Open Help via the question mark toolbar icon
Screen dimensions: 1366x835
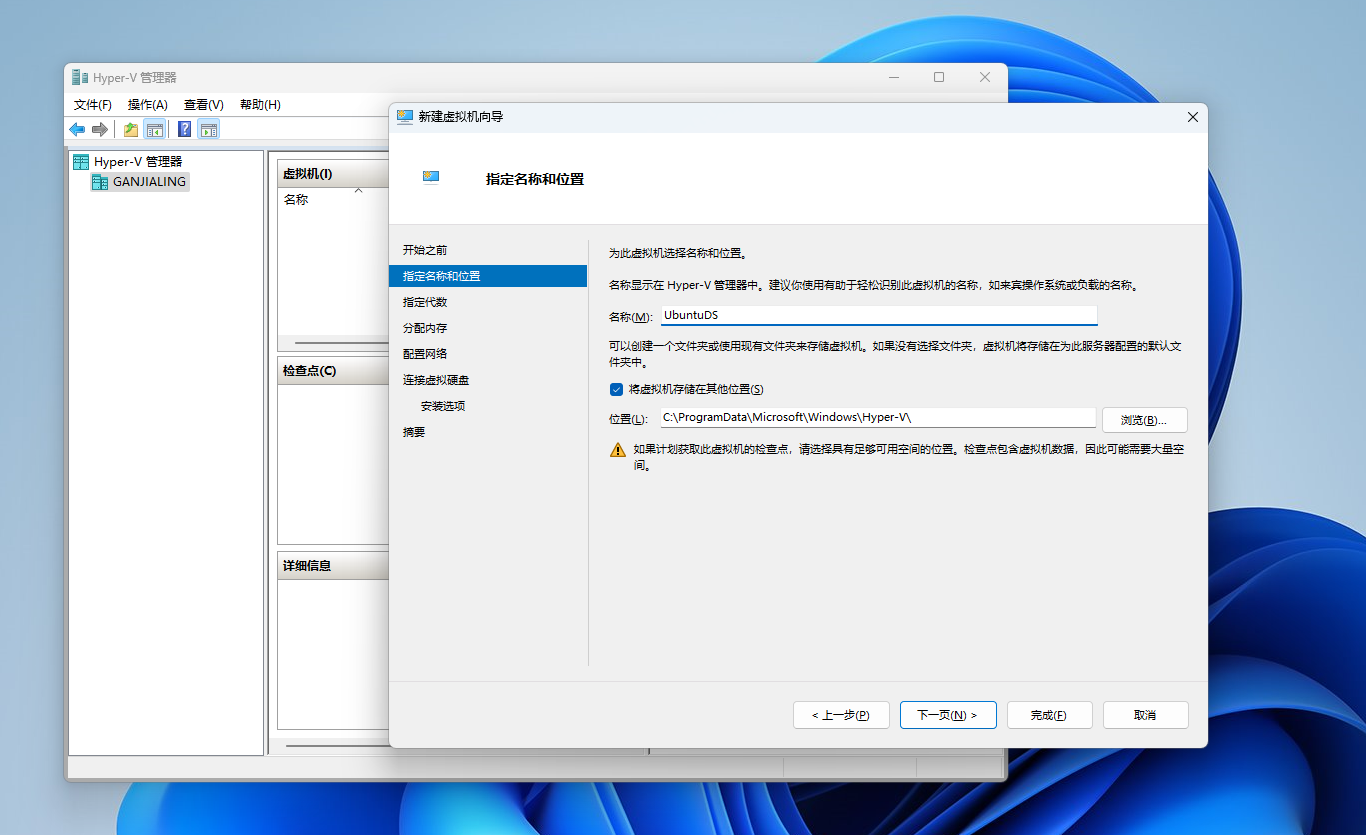[185, 129]
